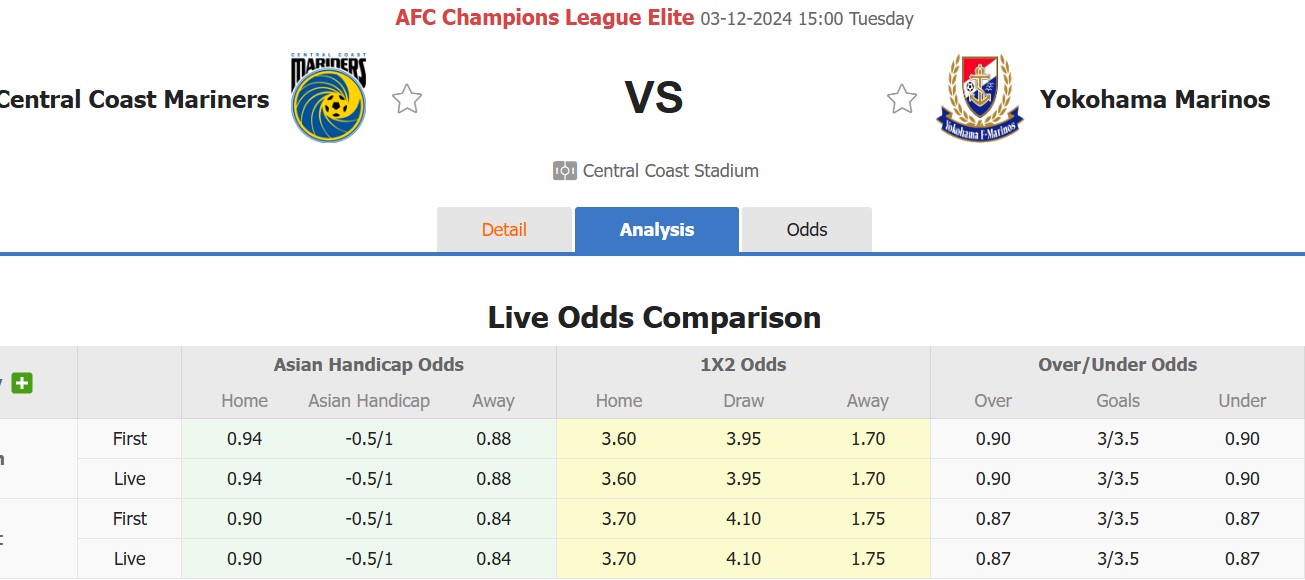Open Central Coast Mariners team name link
Image resolution: width=1305 pixels, height=580 pixels.
click(x=134, y=99)
